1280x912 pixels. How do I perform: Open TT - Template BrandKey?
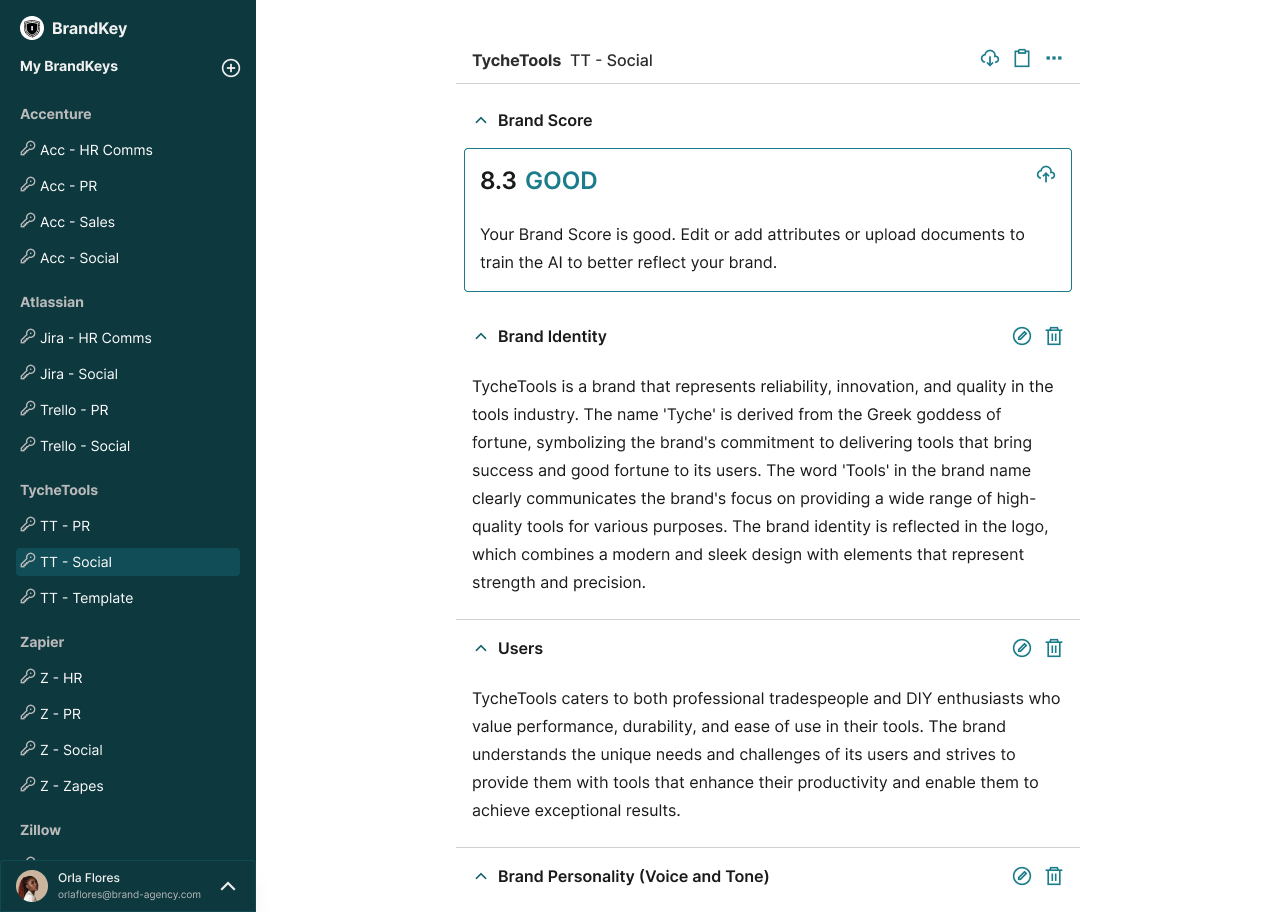click(x=128, y=598)
